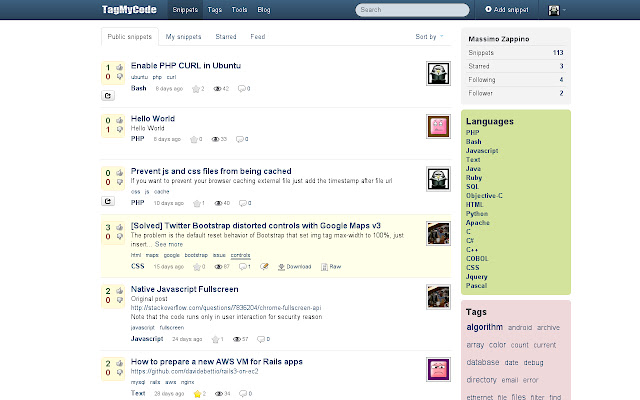This screenshot has height=400, width=640.
Task: Downvote the Hello World snippet
Action: (120, 129)
